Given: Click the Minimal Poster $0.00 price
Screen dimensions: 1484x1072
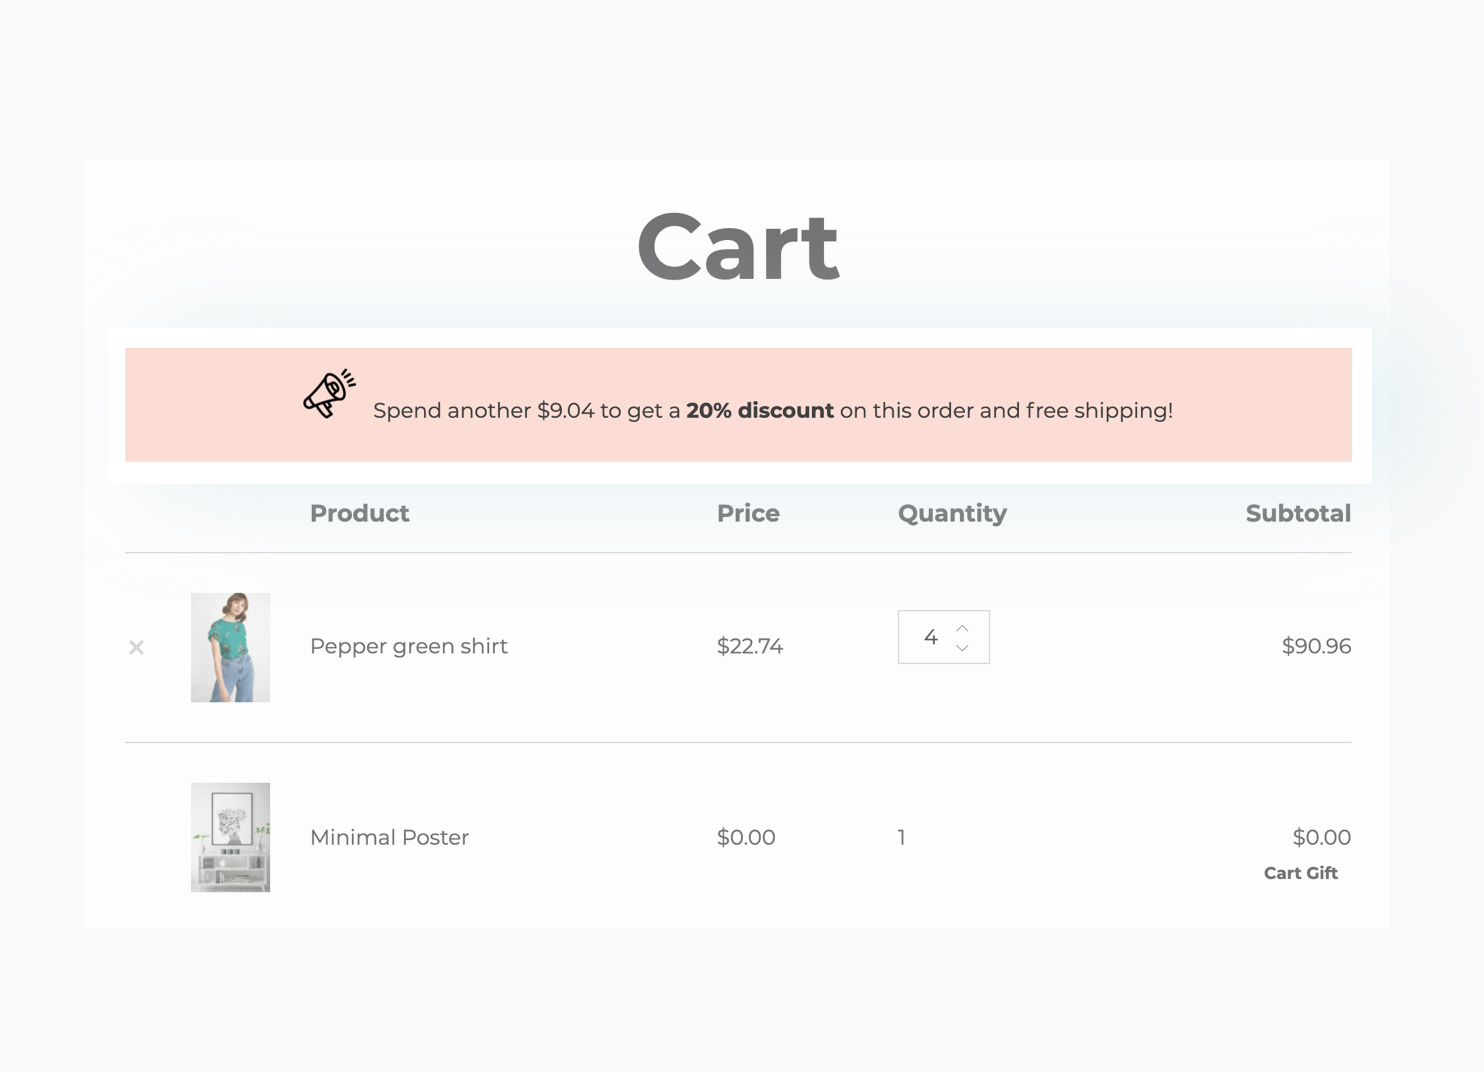Looking at the screenshot, I should click(745, 837).
